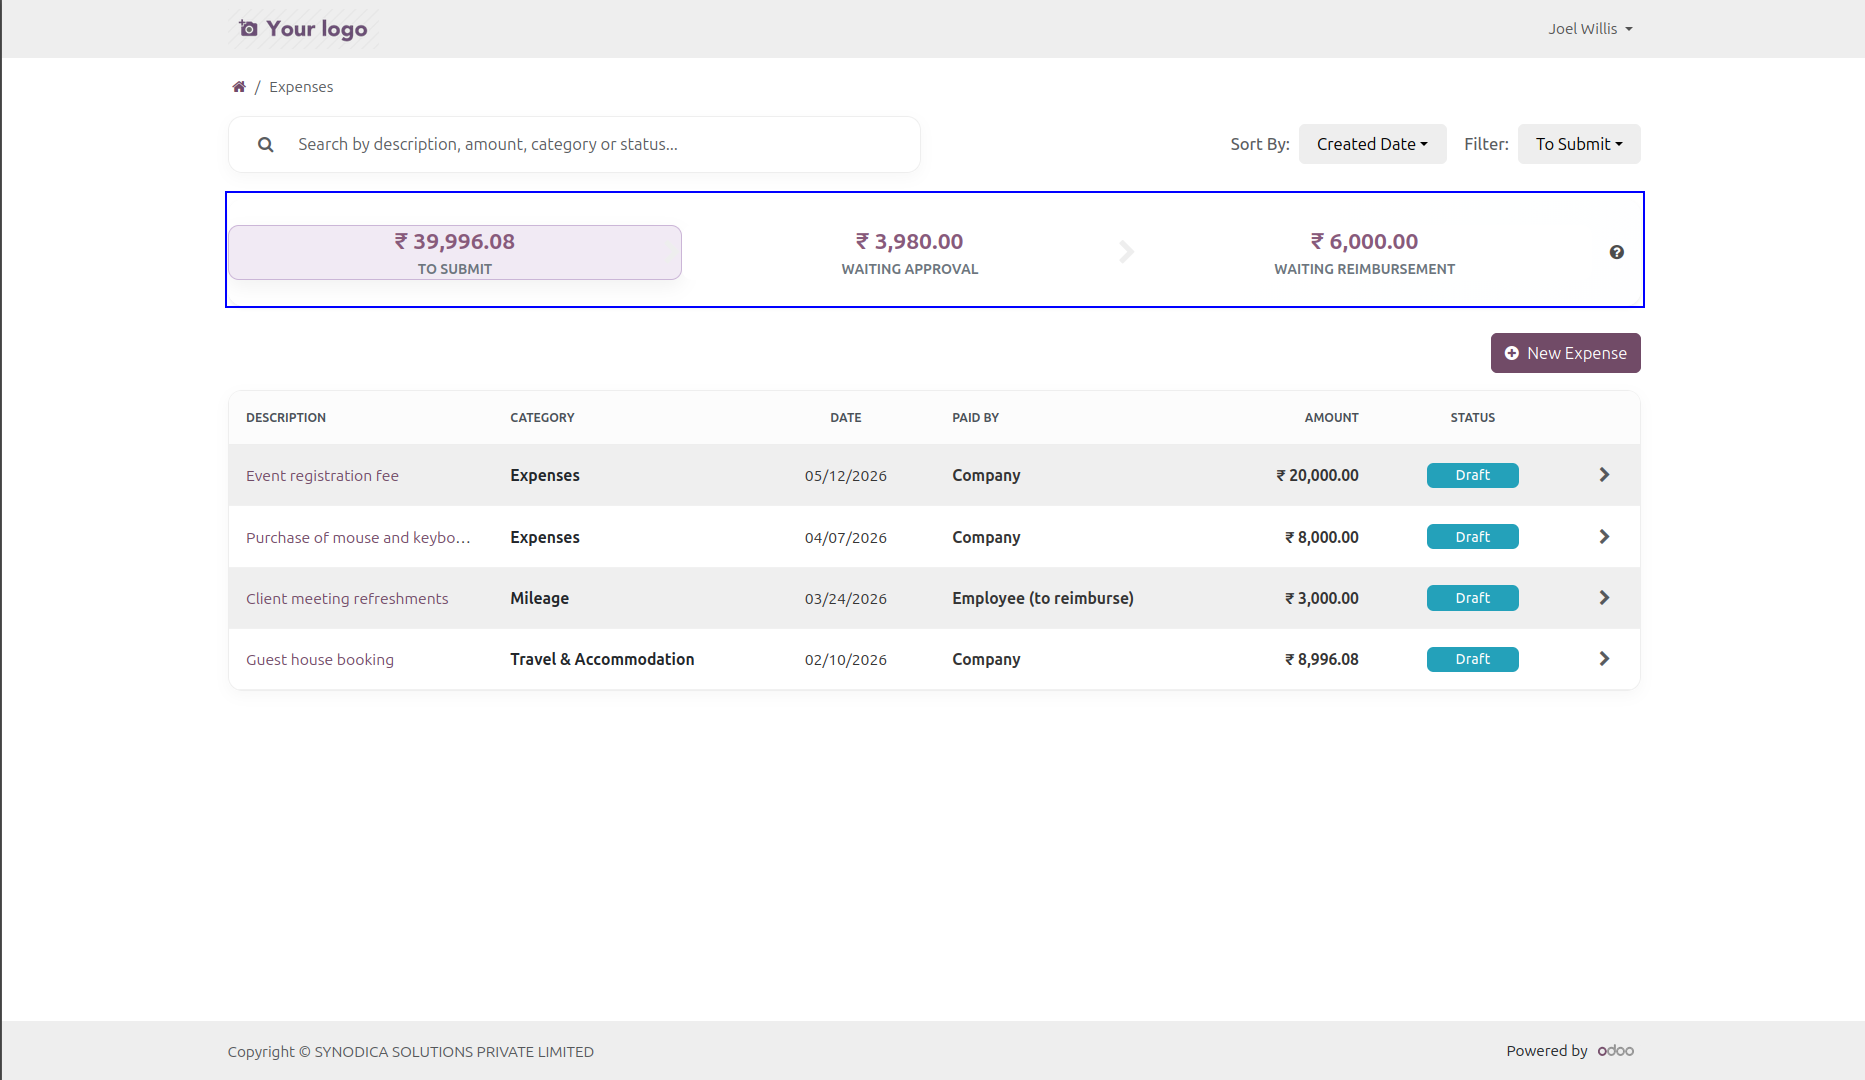Click the help question mark icon
Image resolution: width=1865 pixels, height=1080 pixels.
pos(1616,252)
